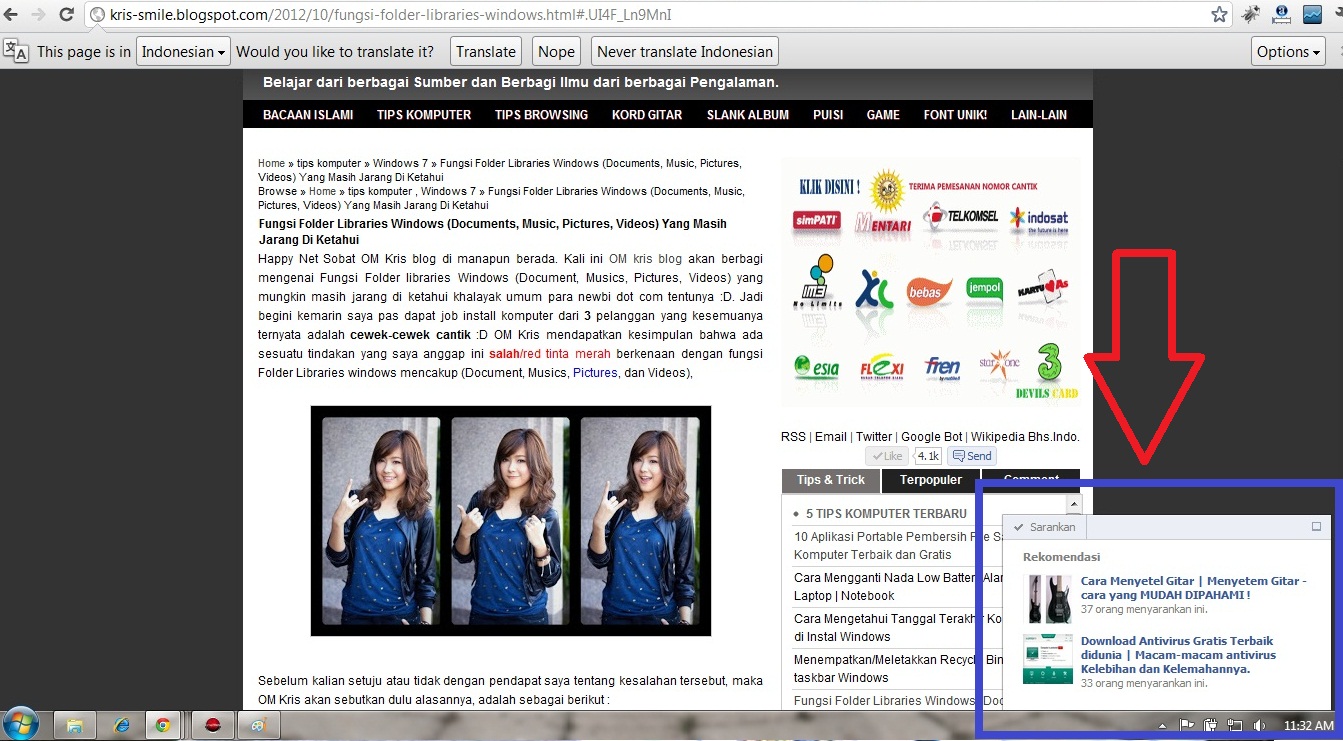The height and width of the screenshot is (741, 1343).
Task: Click the Facebook Send button
Action: (x=970, y=456)
